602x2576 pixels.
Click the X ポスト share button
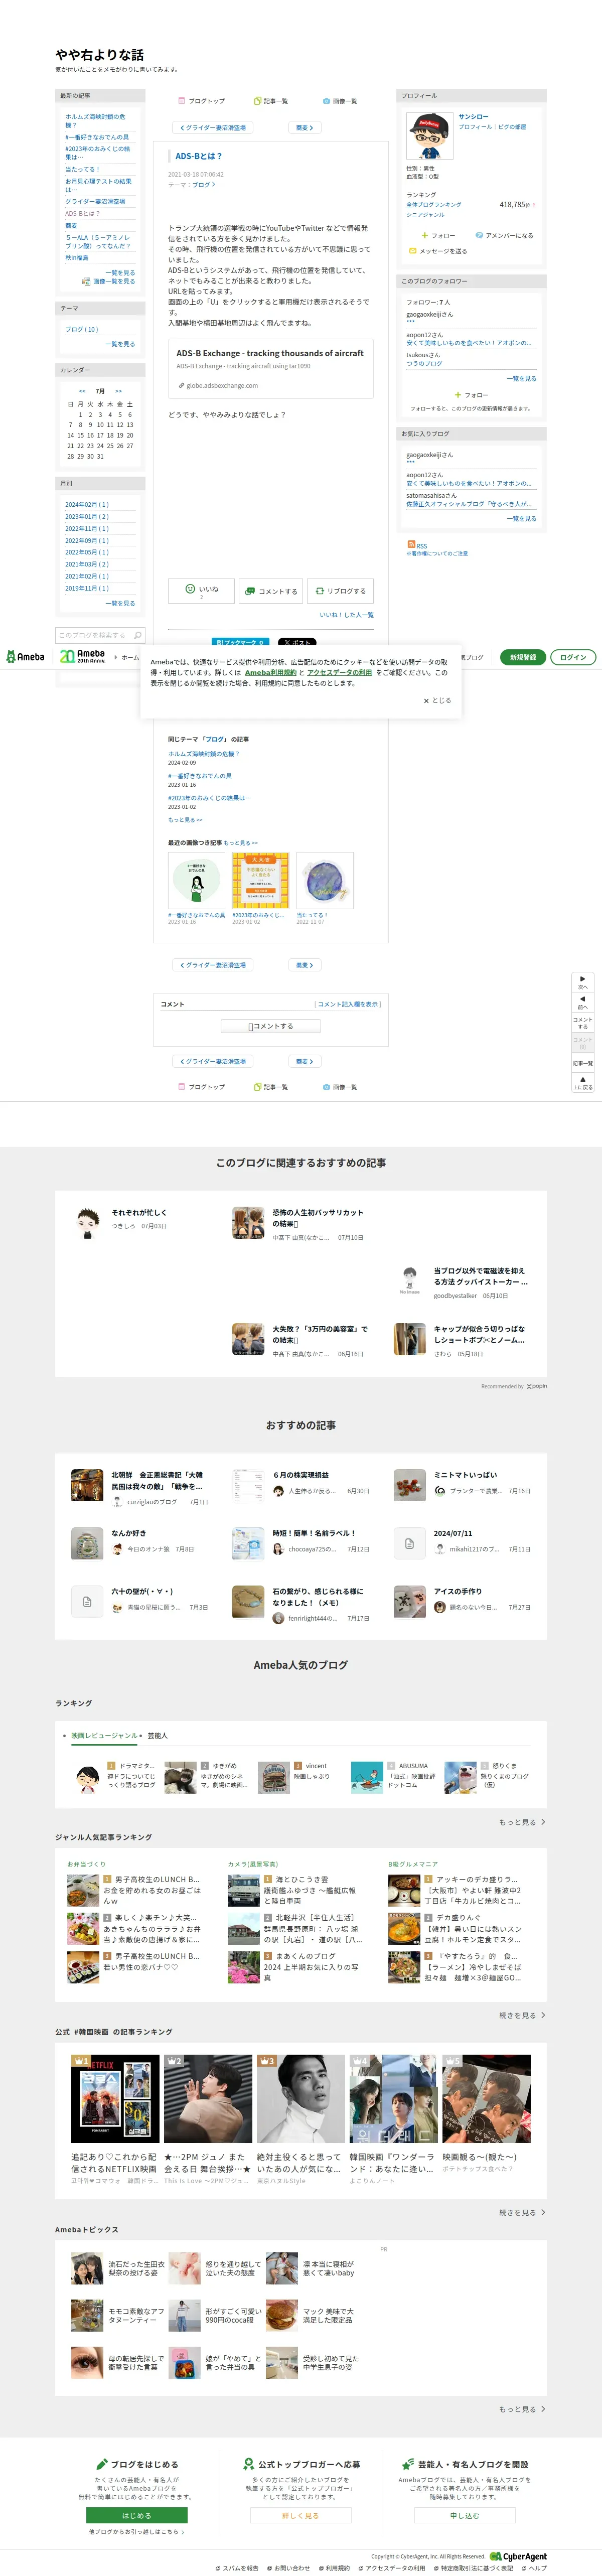pos(296,642)
